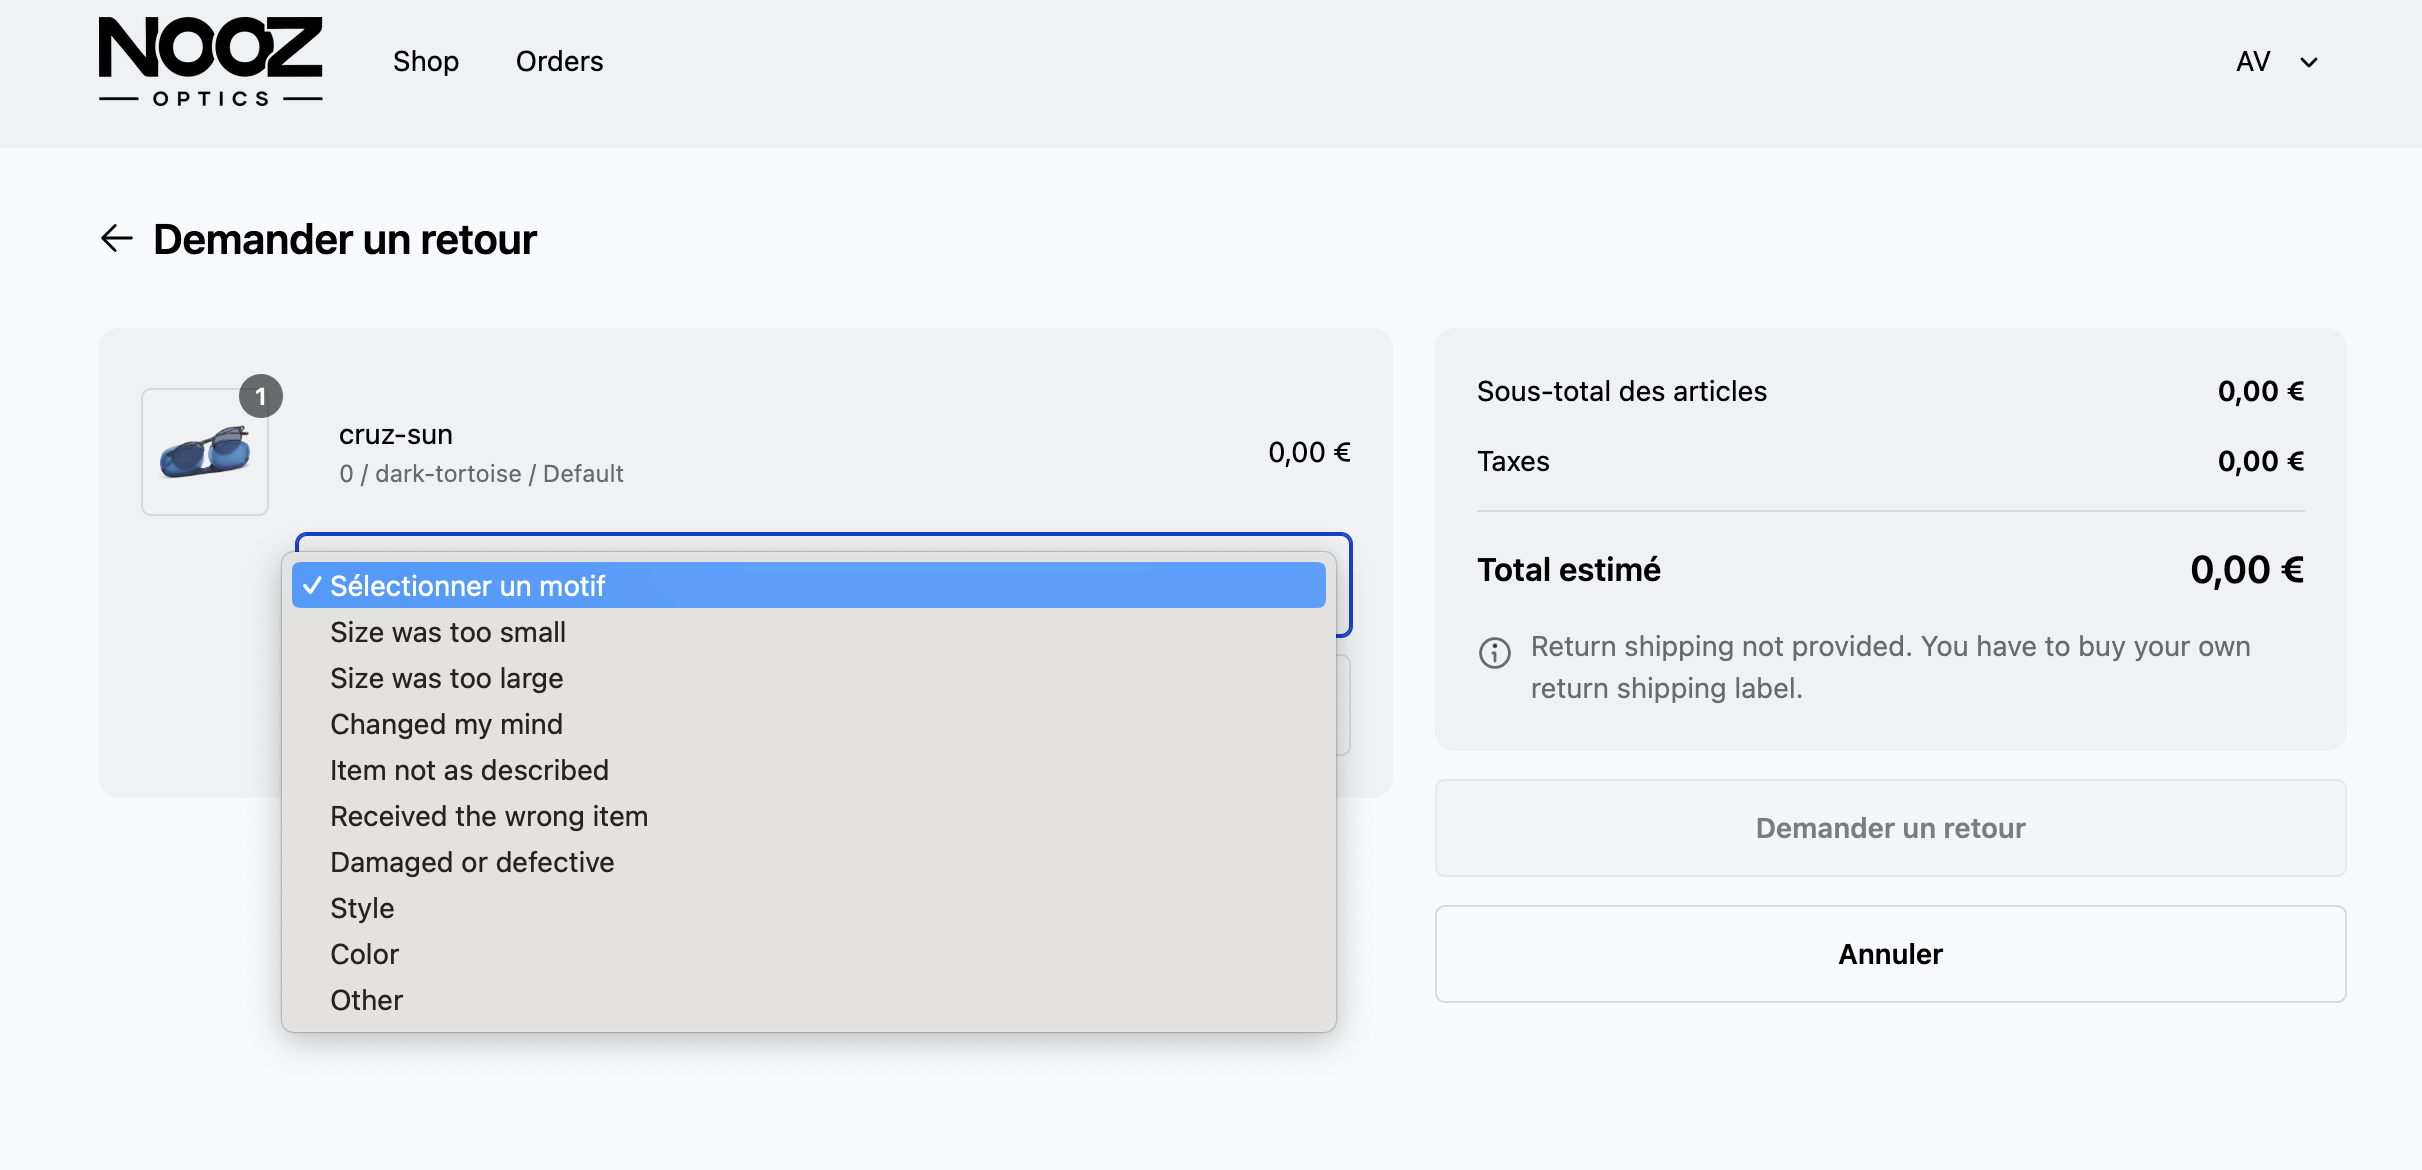
Task: Open the Shop navigation link
Action: 425,62
